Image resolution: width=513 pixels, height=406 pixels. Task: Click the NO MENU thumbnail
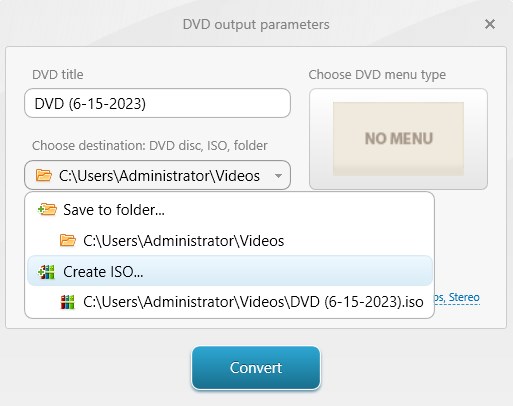point(398,139)
